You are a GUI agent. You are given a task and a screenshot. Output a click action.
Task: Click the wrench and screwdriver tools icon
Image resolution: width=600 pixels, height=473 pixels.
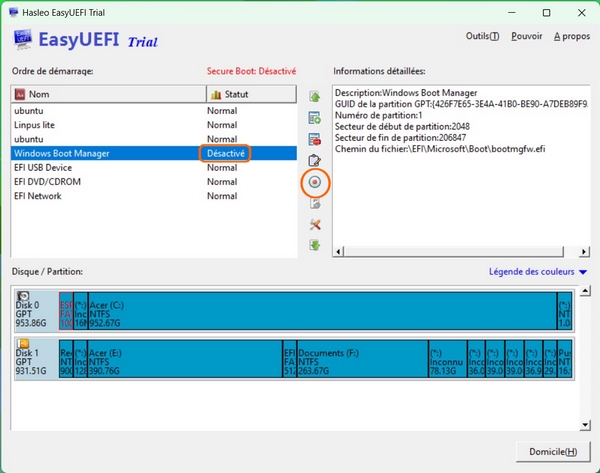pos(315,224)
